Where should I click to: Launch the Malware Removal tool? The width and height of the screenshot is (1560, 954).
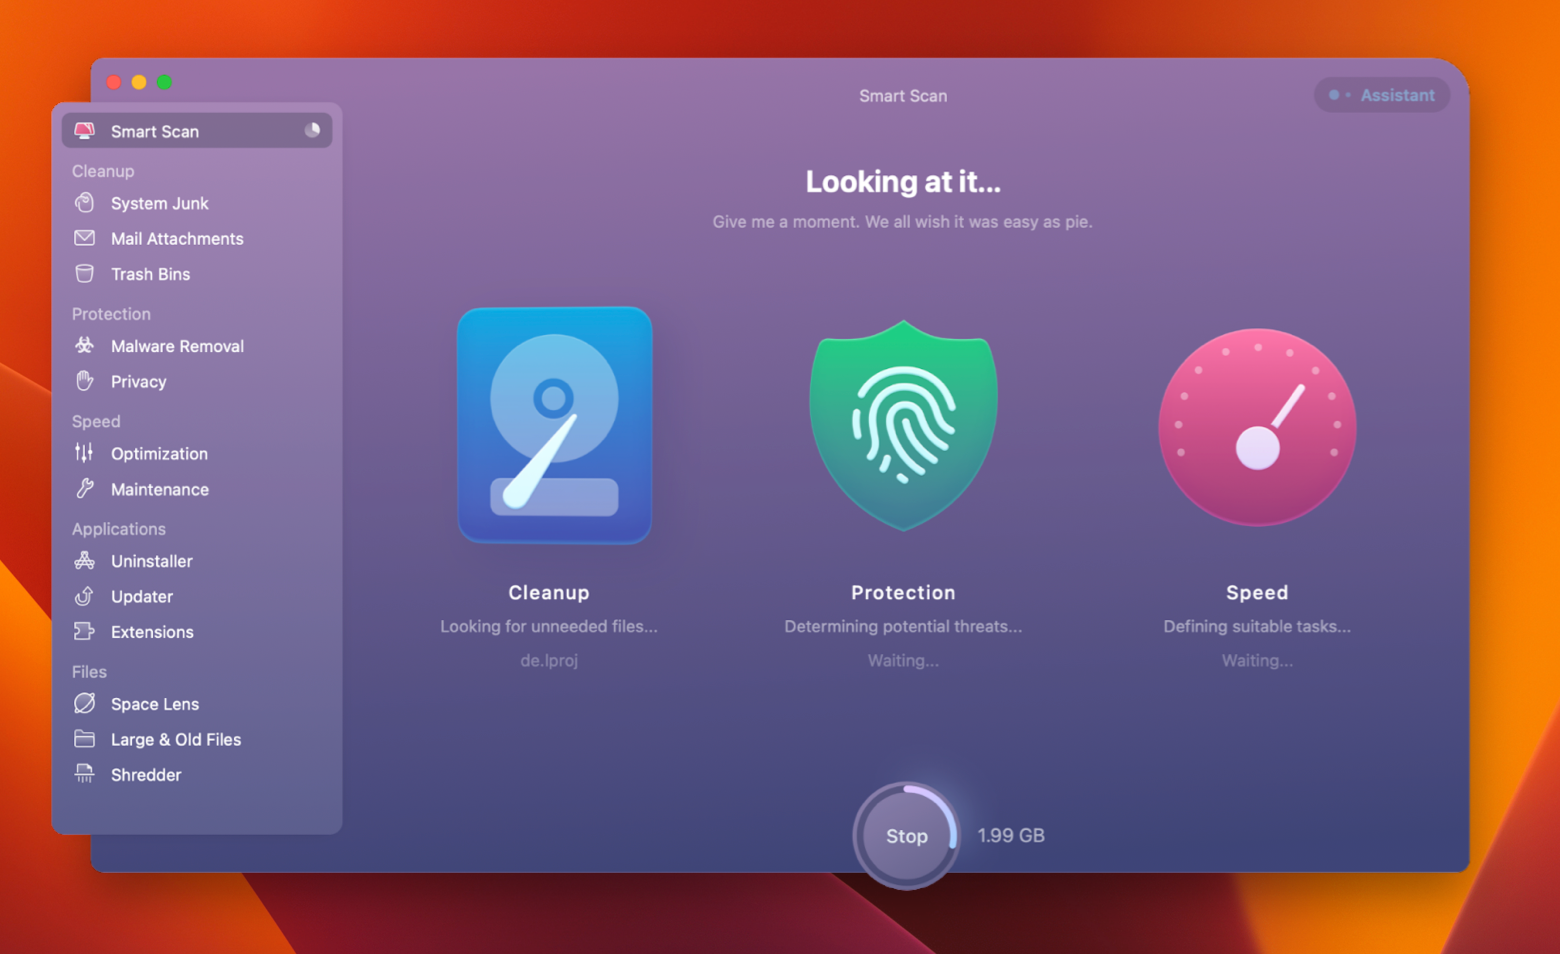pos(177,346)
